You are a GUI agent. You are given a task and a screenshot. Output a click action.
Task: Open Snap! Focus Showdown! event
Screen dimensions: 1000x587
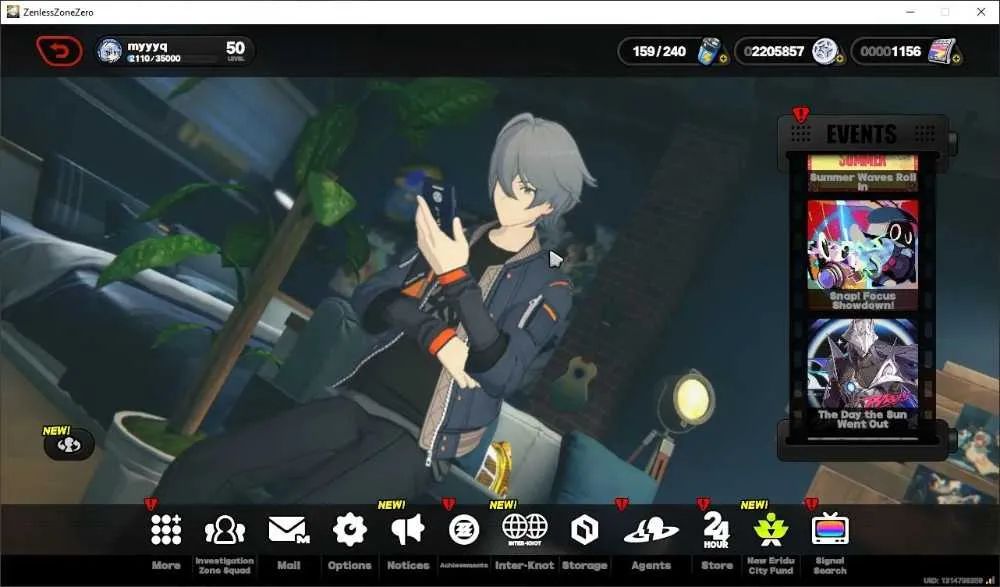click(863, 255)
